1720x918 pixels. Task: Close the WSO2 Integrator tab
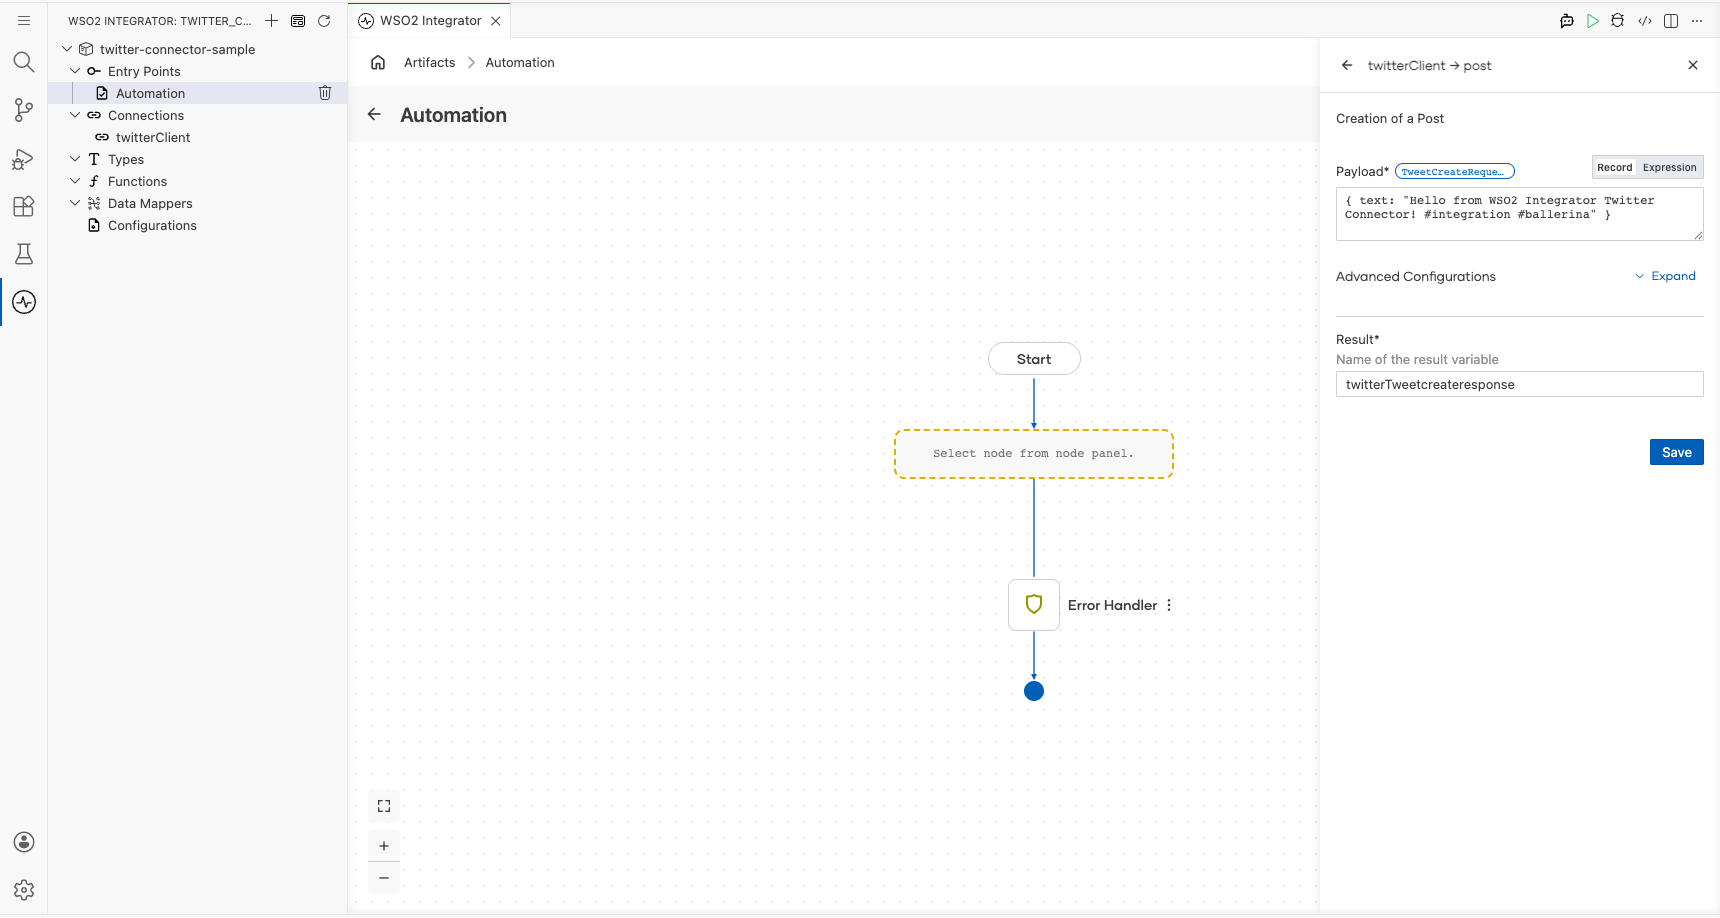pos(496,21)
